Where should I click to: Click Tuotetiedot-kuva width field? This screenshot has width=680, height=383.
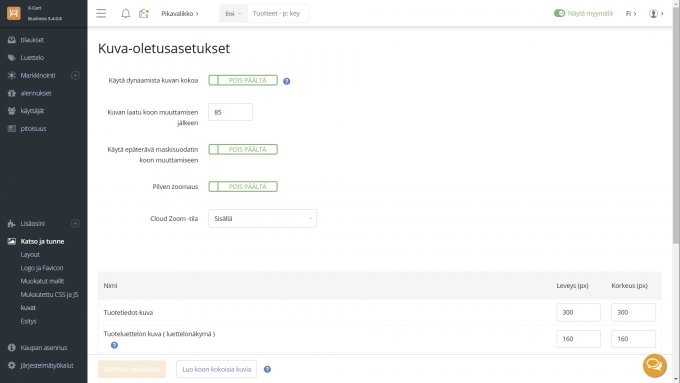[579, 312]
